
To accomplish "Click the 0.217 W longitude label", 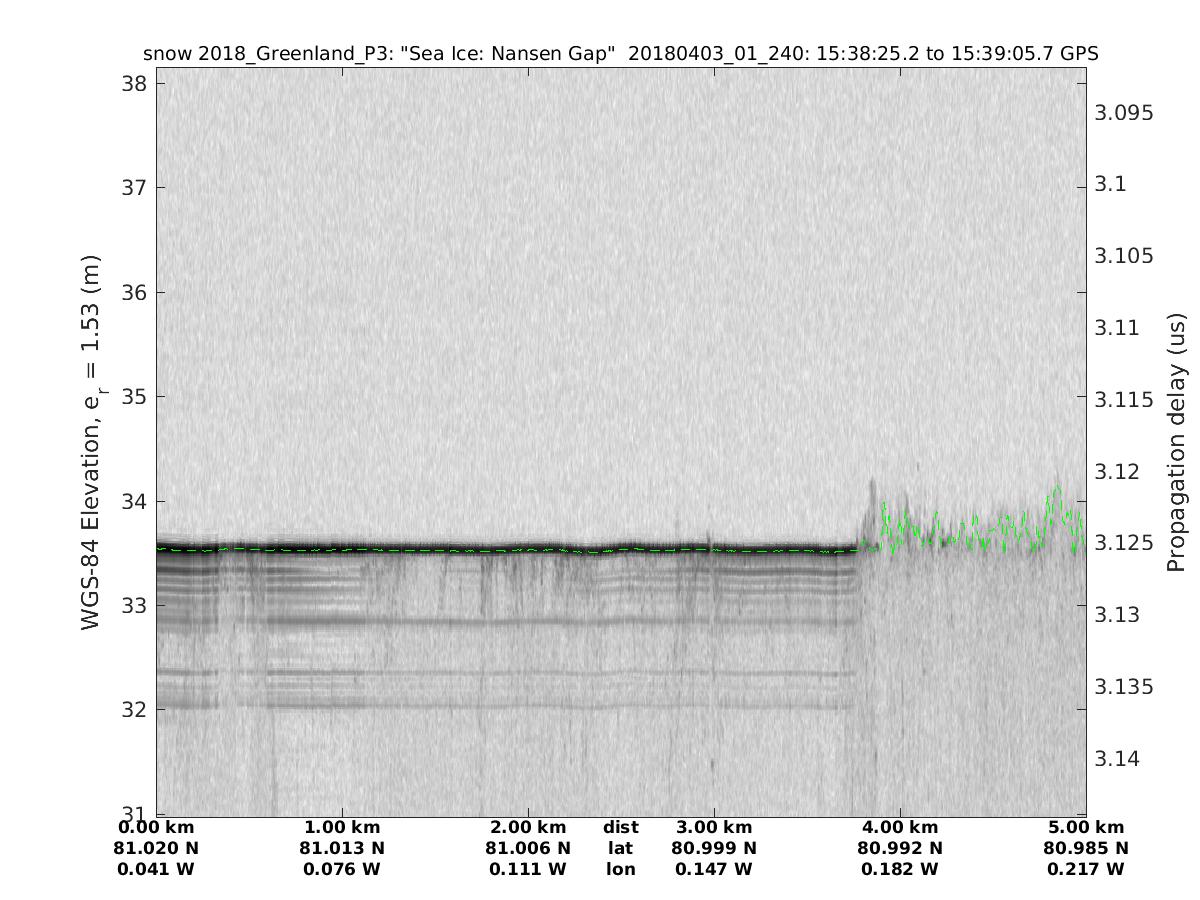I will click(1086, 869).
